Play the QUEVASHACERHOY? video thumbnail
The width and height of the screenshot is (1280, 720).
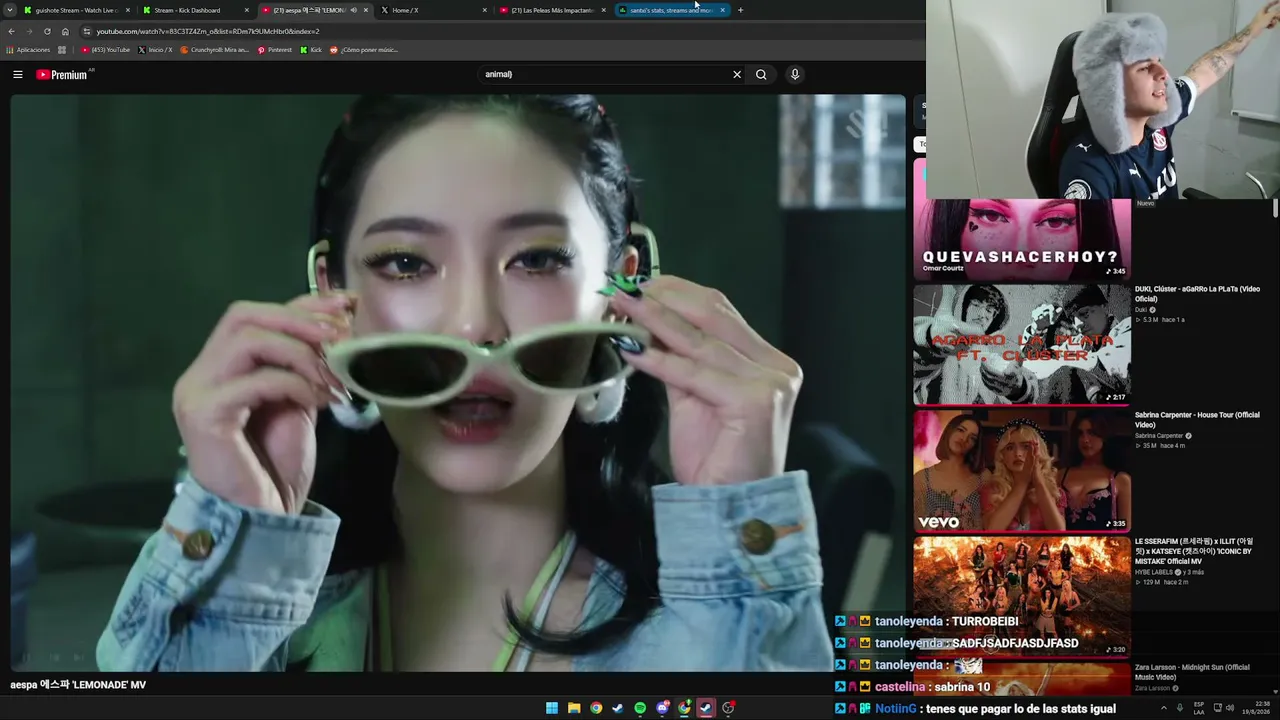click(1021, 239)
